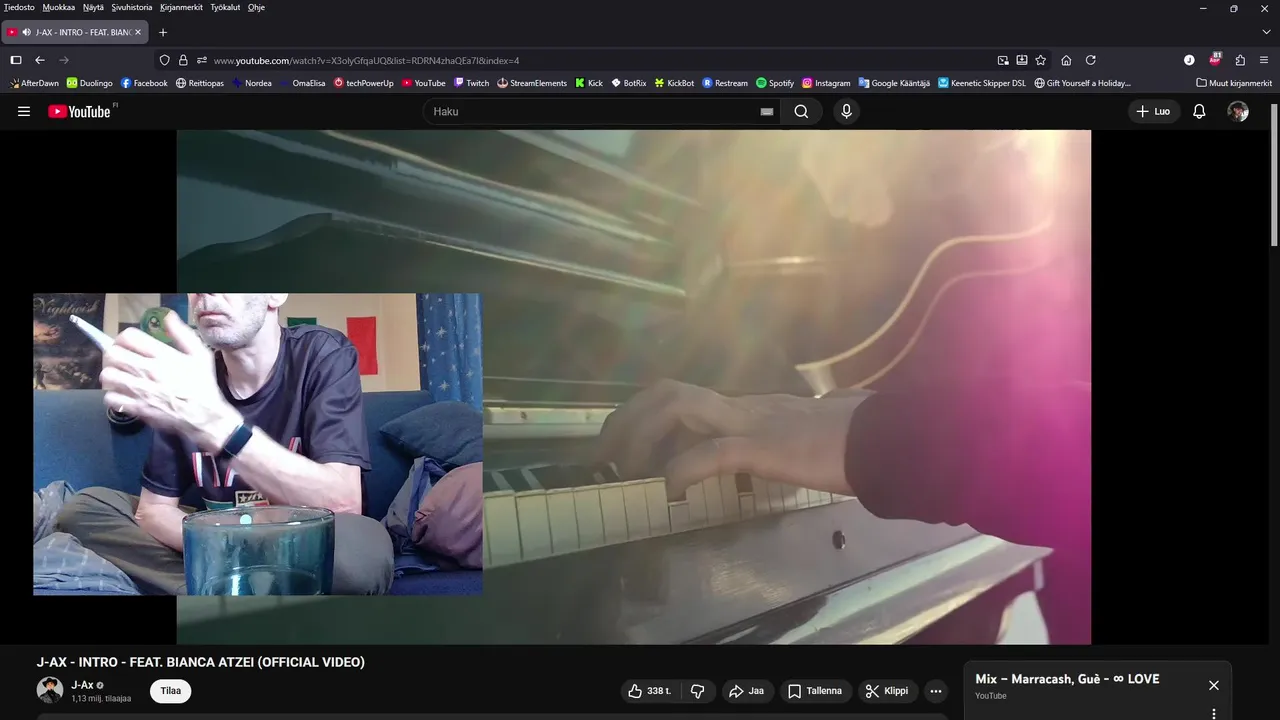Open Facebook bookmark

point(144,83)
